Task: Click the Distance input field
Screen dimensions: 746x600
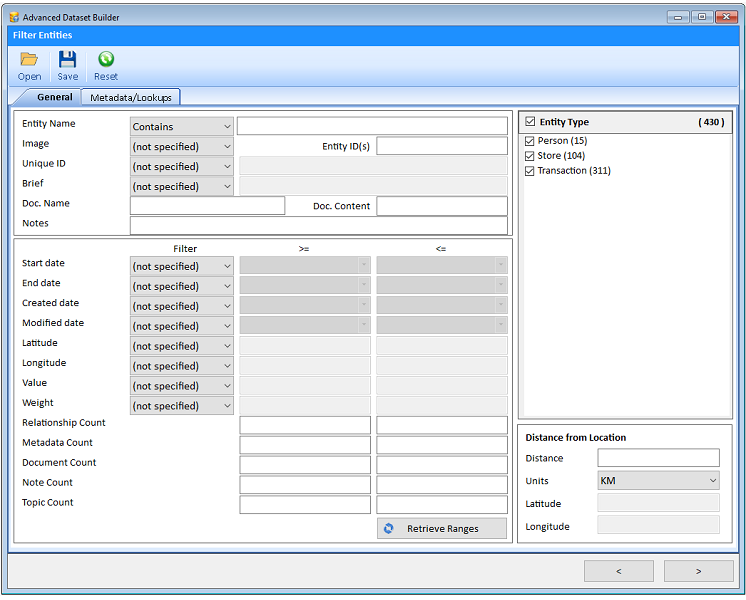Action: (x=658, y=458)
